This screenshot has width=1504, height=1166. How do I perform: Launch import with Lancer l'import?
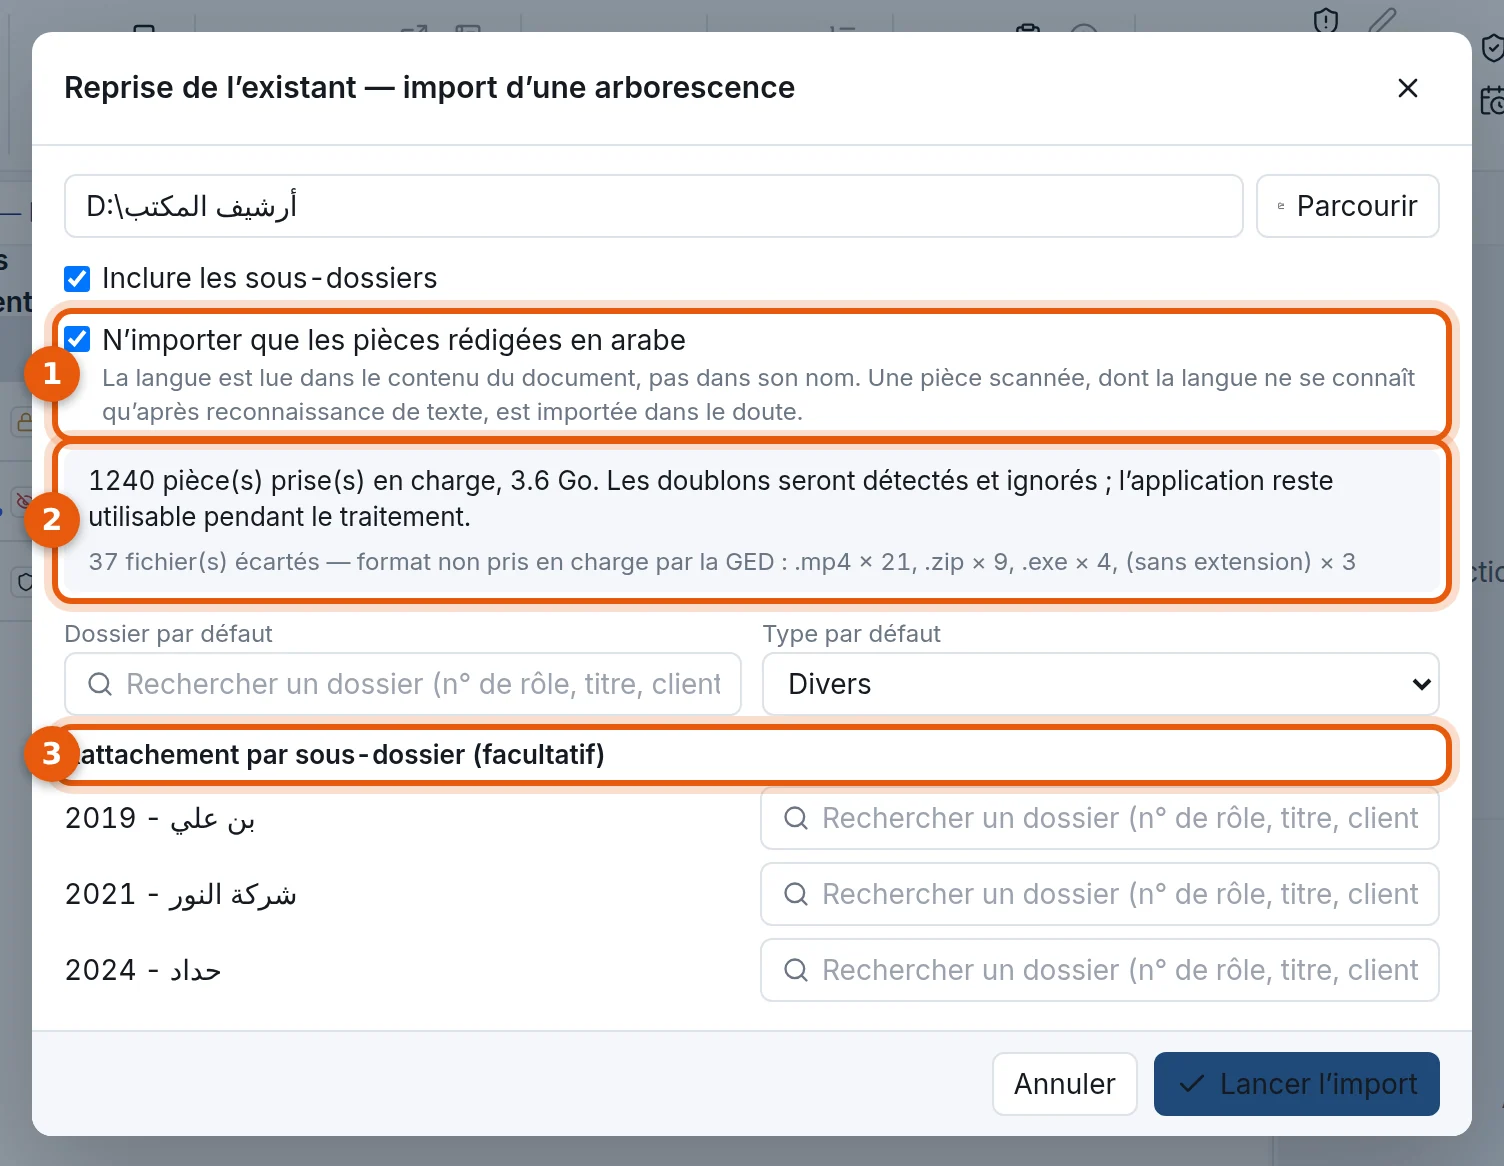(1296, 1084)
